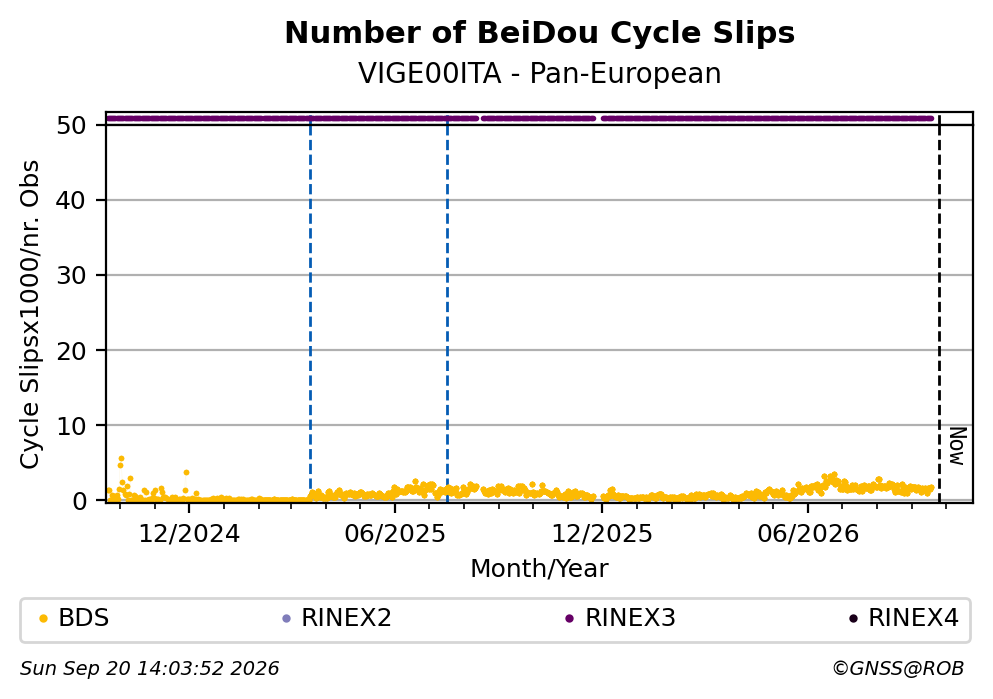
Task: Select the BDS legend label
Action: click(x=84, y=618)
